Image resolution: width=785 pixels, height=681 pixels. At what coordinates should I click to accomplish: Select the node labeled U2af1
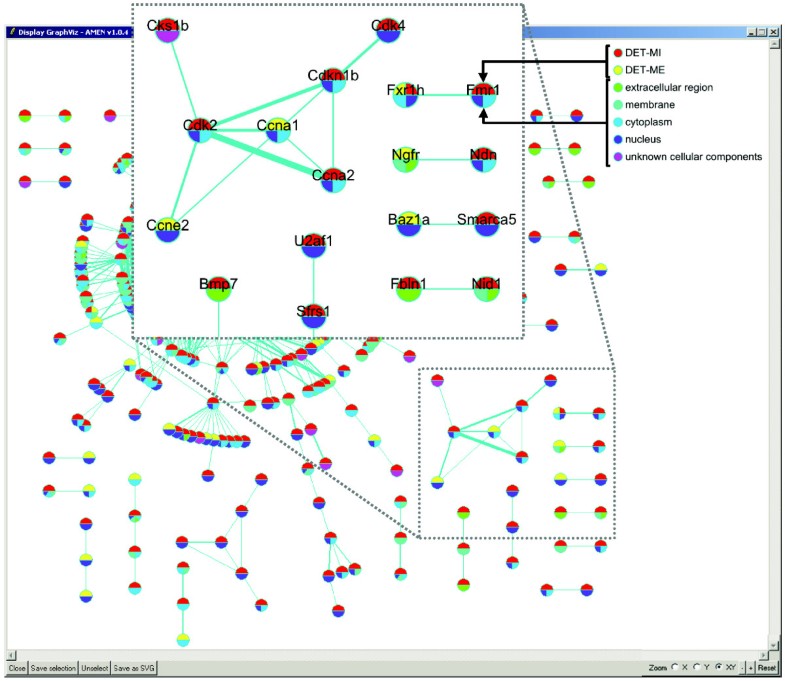313,245
